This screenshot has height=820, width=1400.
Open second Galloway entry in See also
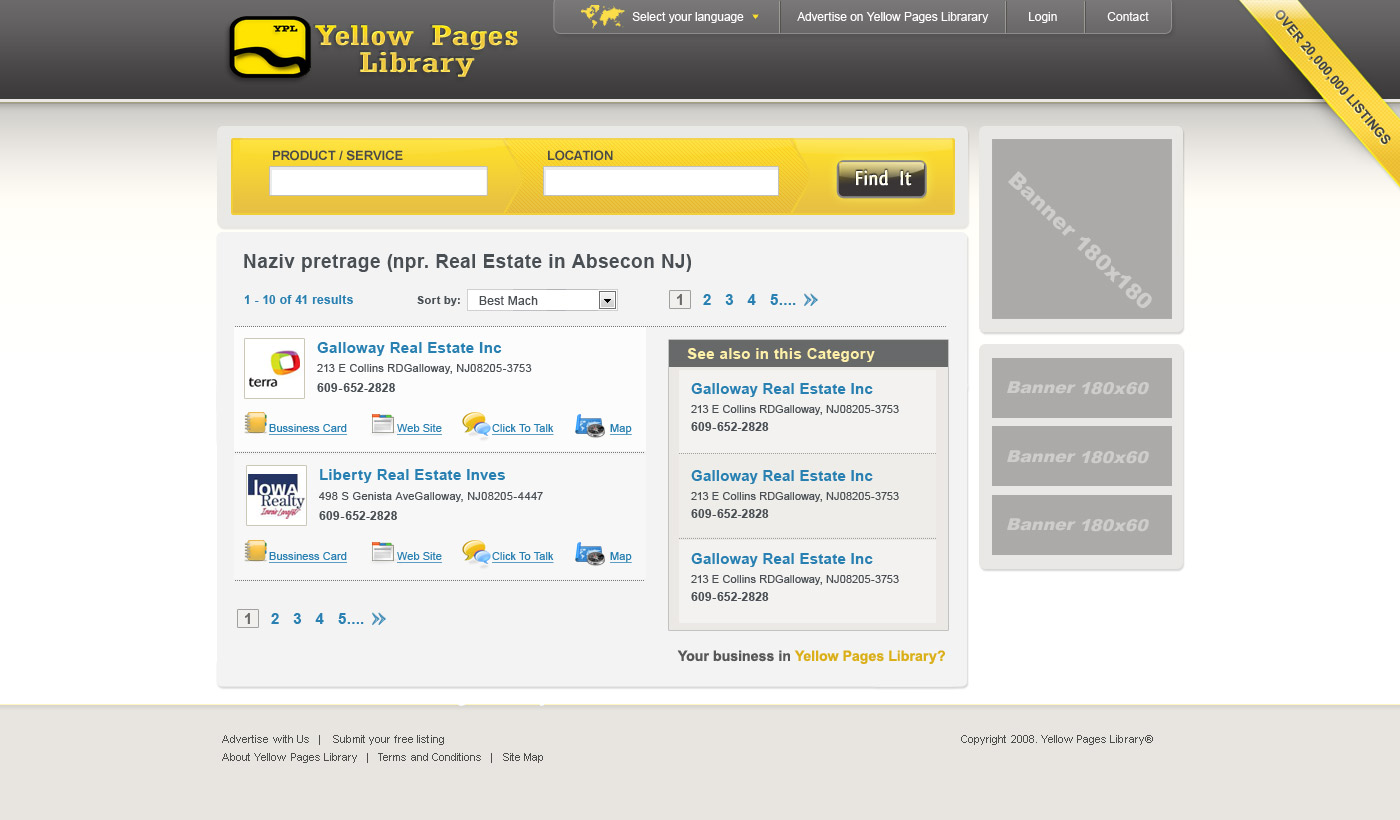coord(782,476)
